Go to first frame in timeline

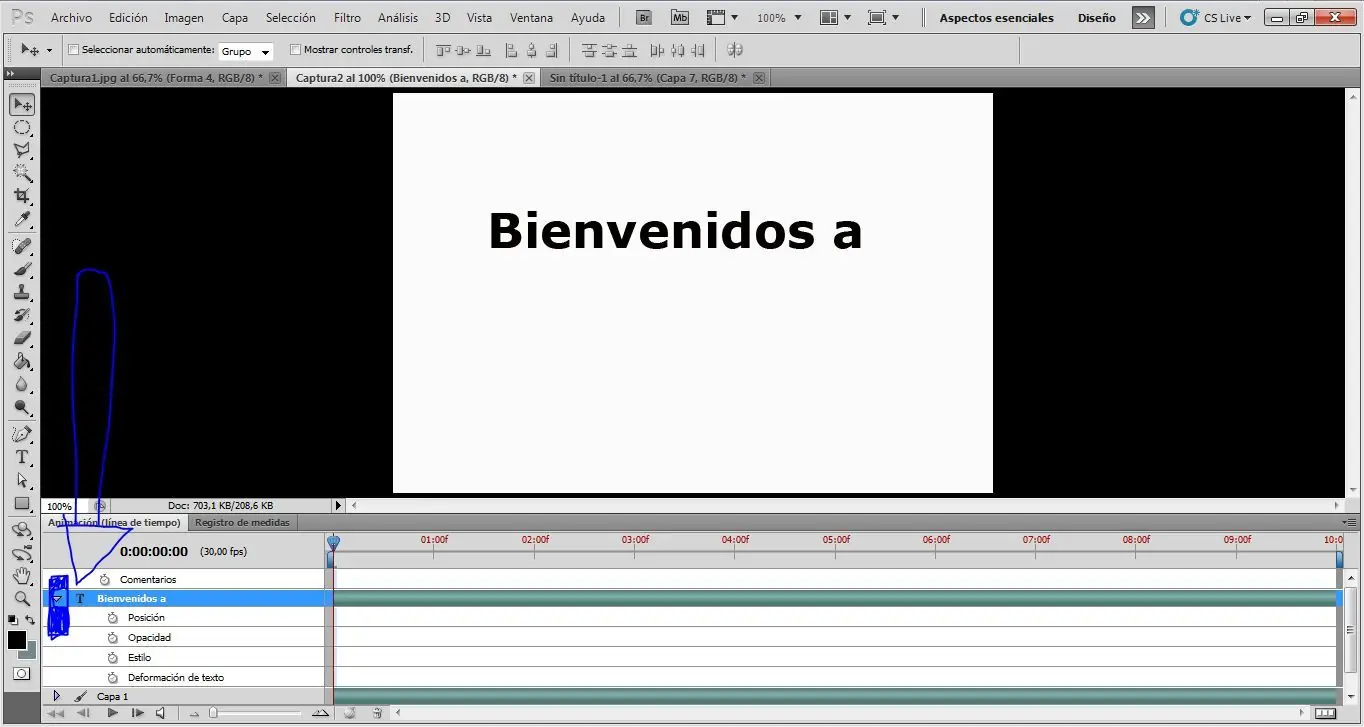click(x=56, y=713)
